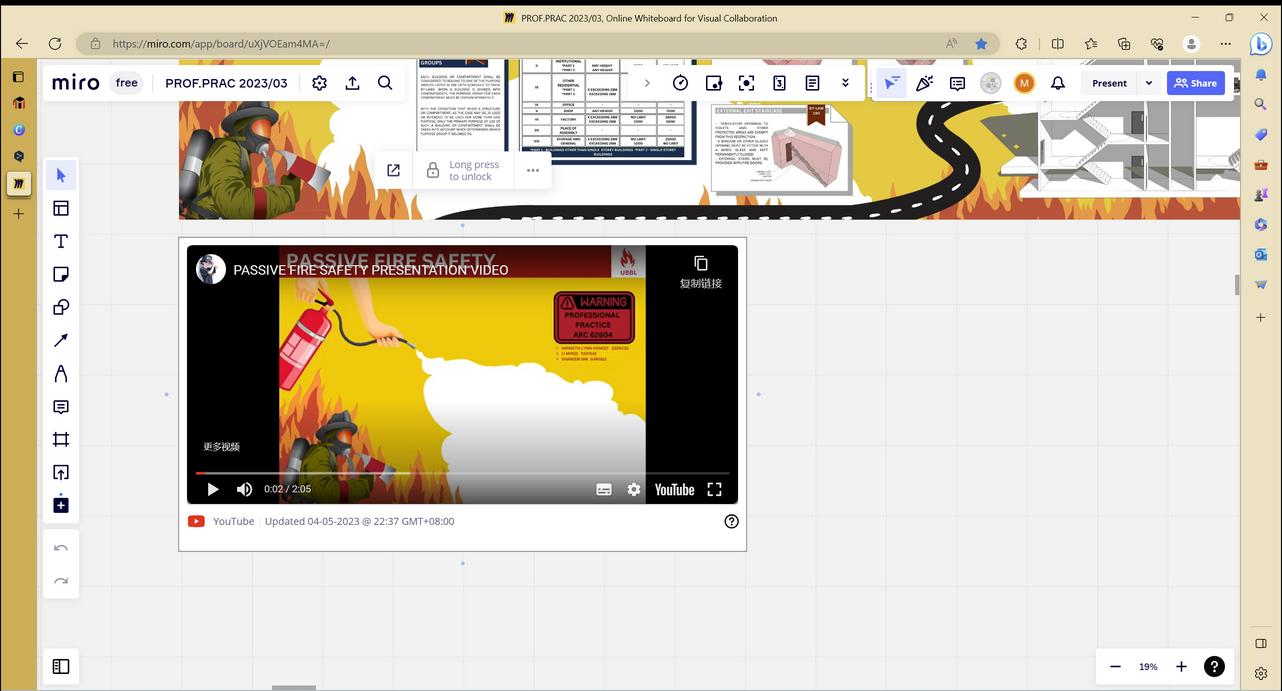The width and height of the screenshot is (1282, 691).
Task: Toggle video subtitles captions
Action: click(604, 489)
